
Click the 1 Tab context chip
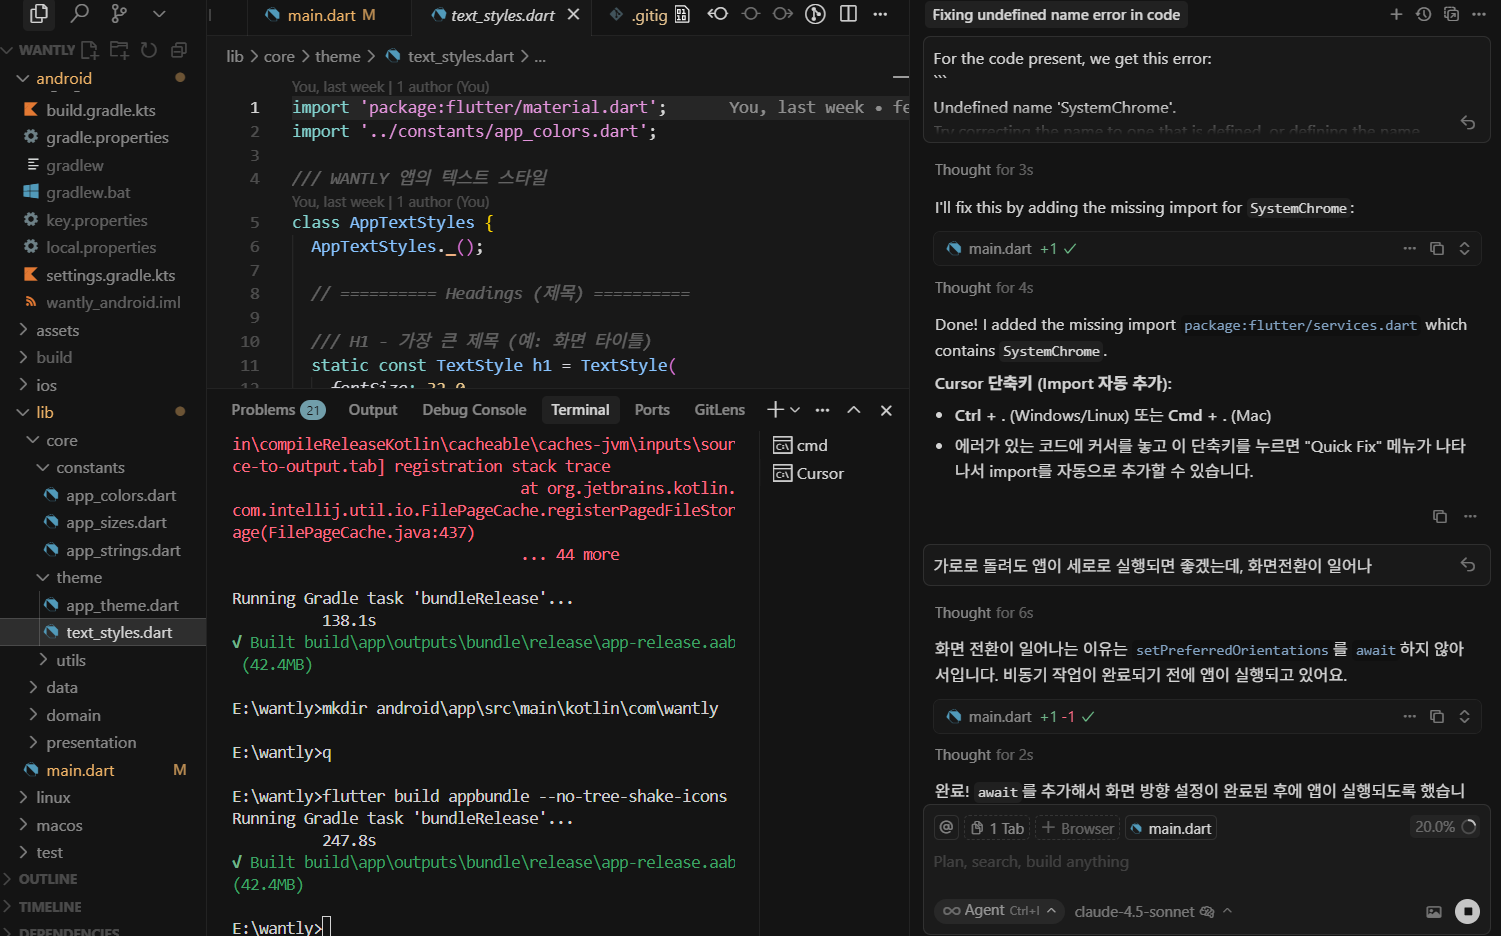point(998,828)
